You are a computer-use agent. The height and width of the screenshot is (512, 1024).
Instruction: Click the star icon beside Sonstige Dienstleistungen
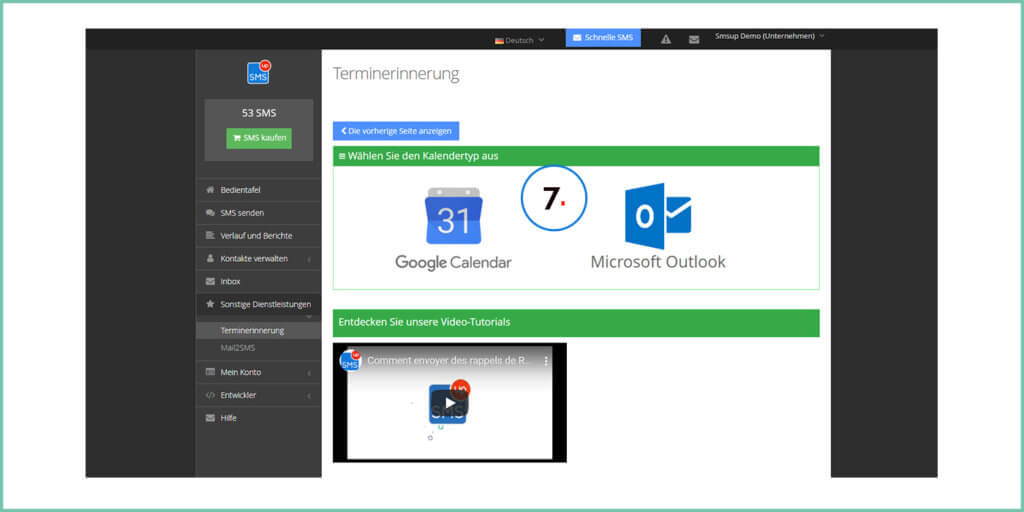coord(210,304)
